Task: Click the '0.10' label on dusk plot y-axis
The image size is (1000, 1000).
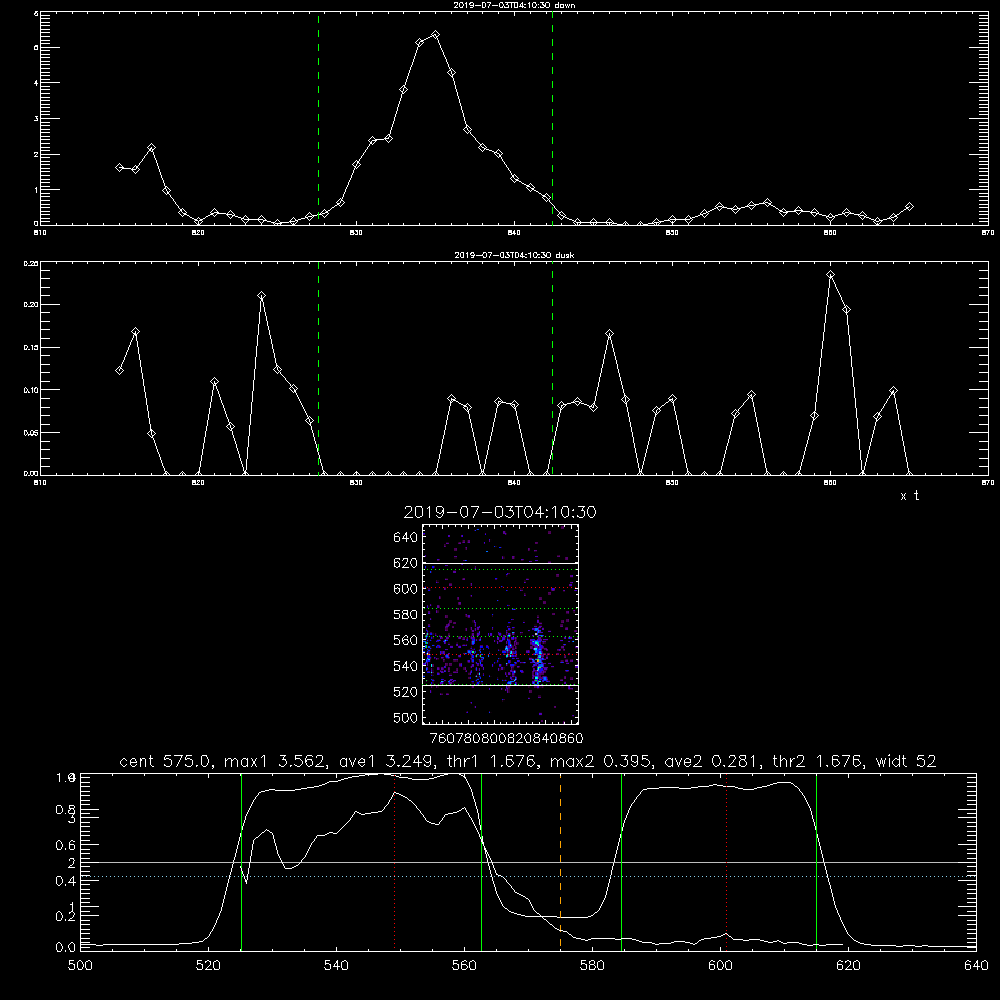Action: 31,390
